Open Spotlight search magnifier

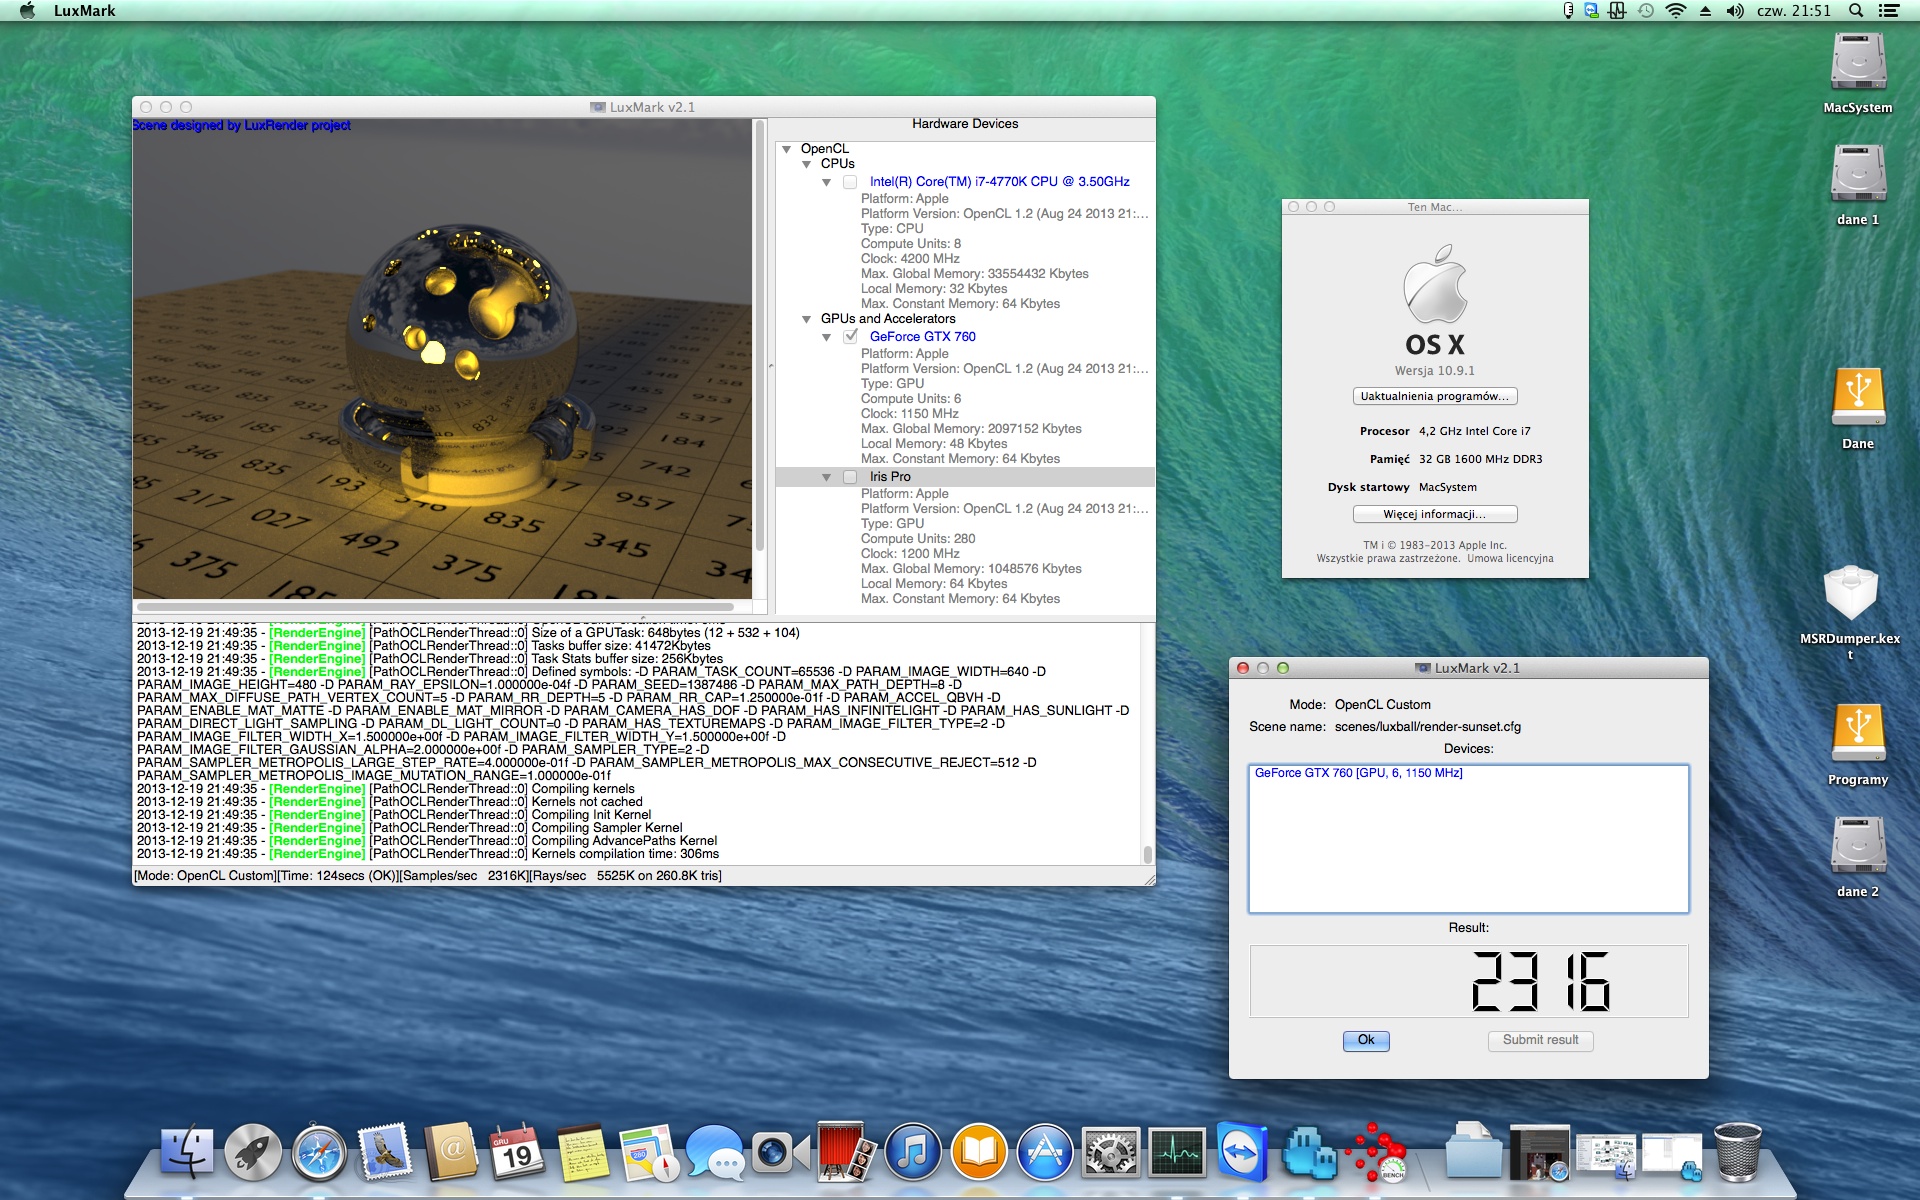pyautogui.click(x=1856, y=11)
